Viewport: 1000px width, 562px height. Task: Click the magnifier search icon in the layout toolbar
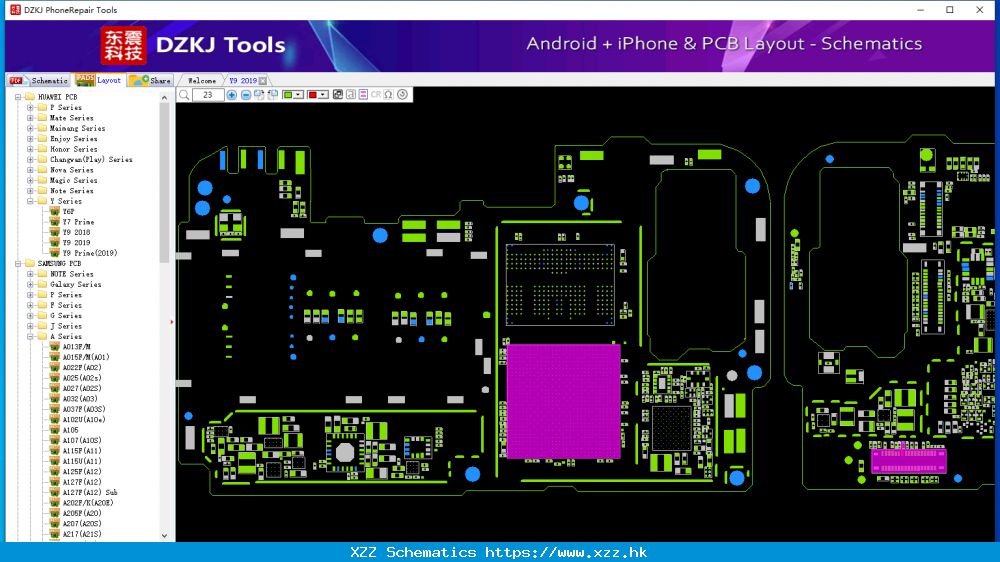(x=184, y=95)
